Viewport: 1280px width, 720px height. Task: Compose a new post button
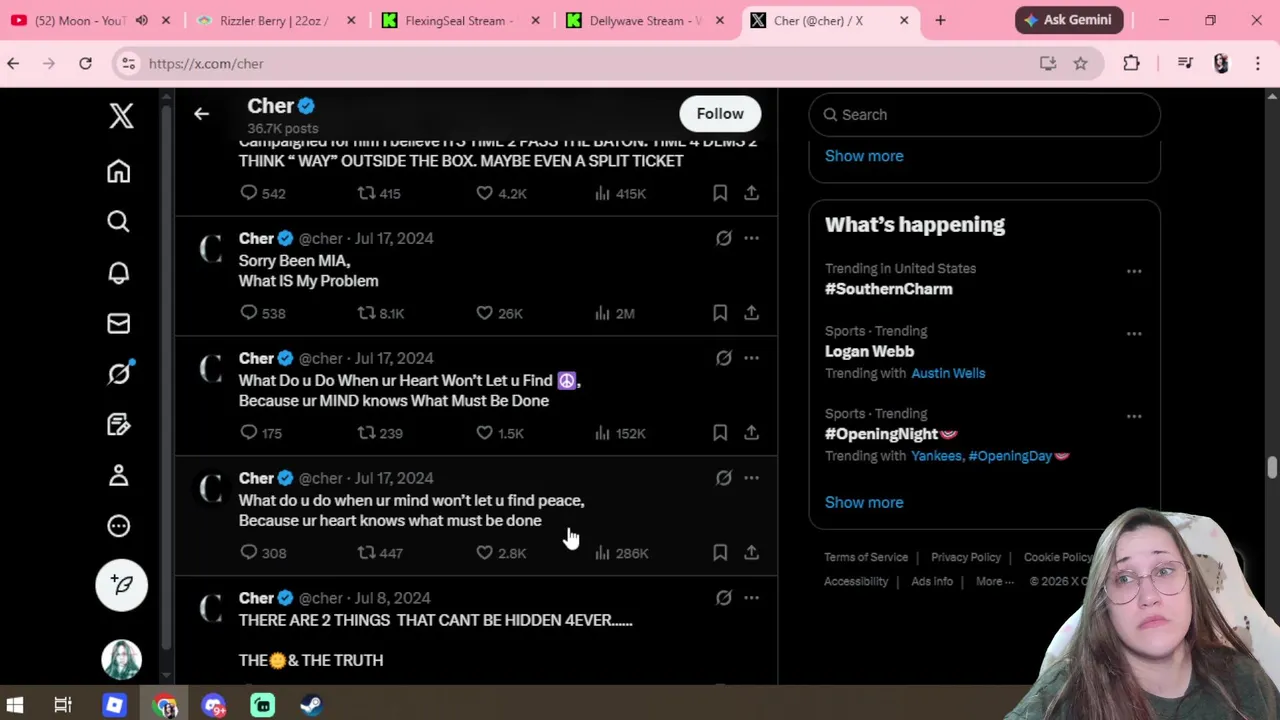pyautogui.click(x=122, y=585)
